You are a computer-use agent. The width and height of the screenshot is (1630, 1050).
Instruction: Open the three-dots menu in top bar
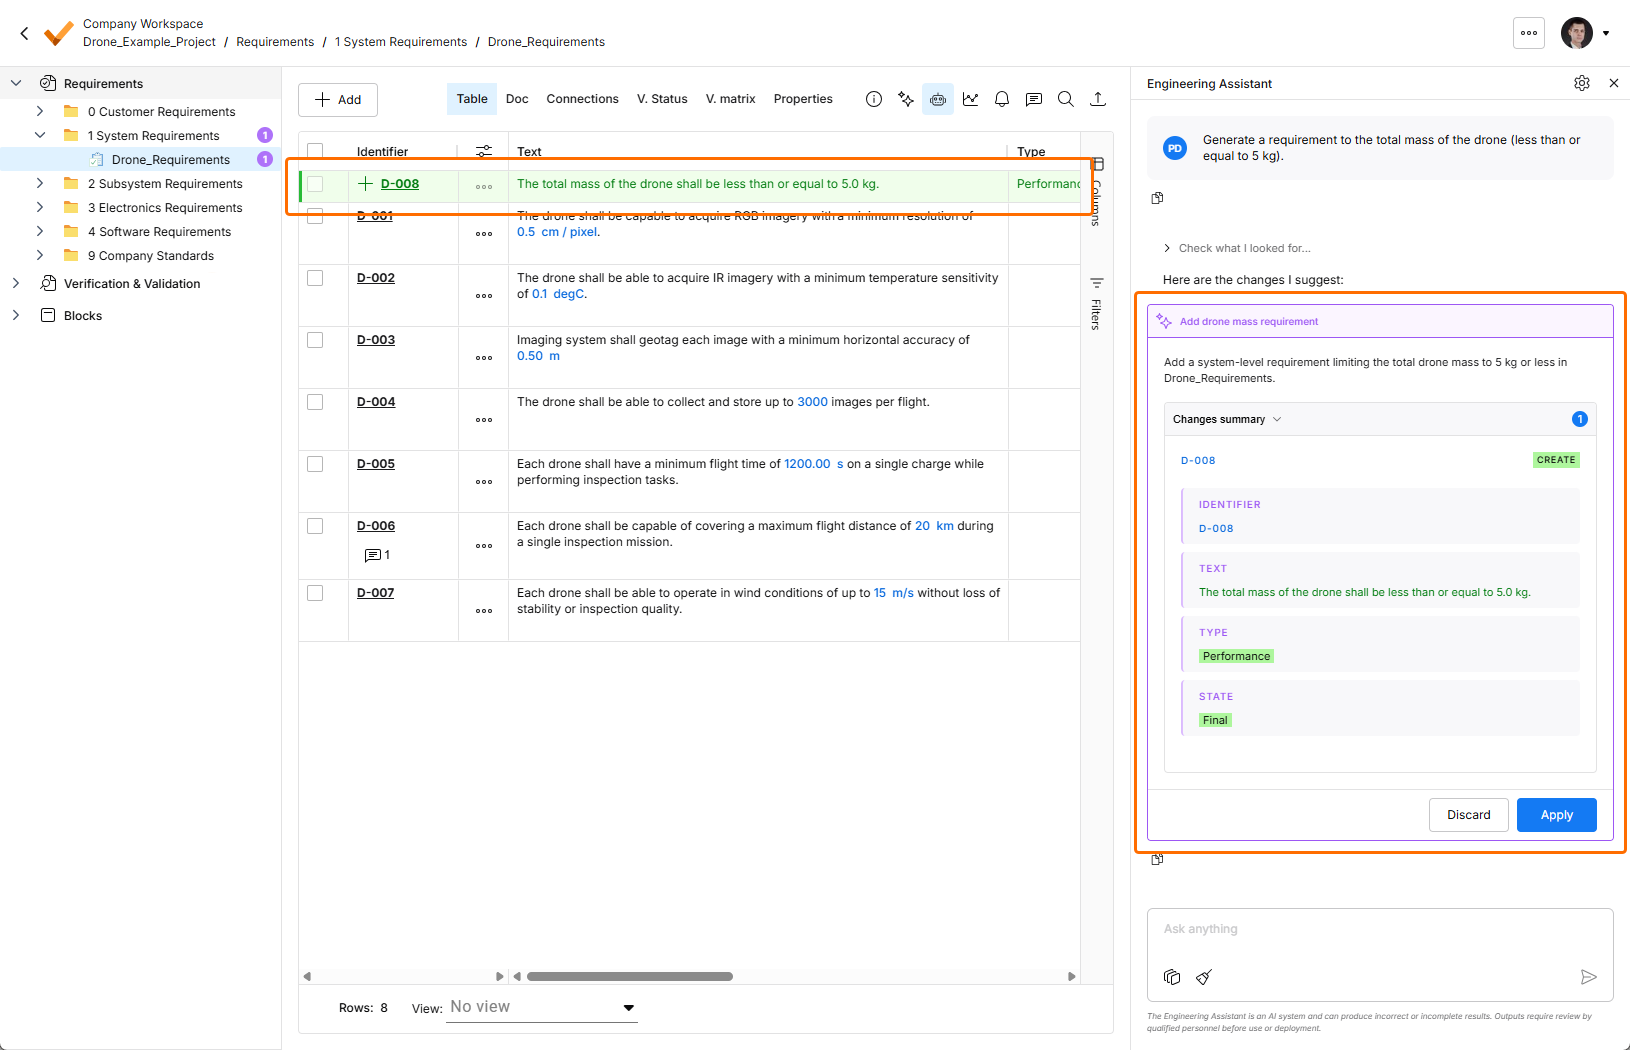[1529, 33]
